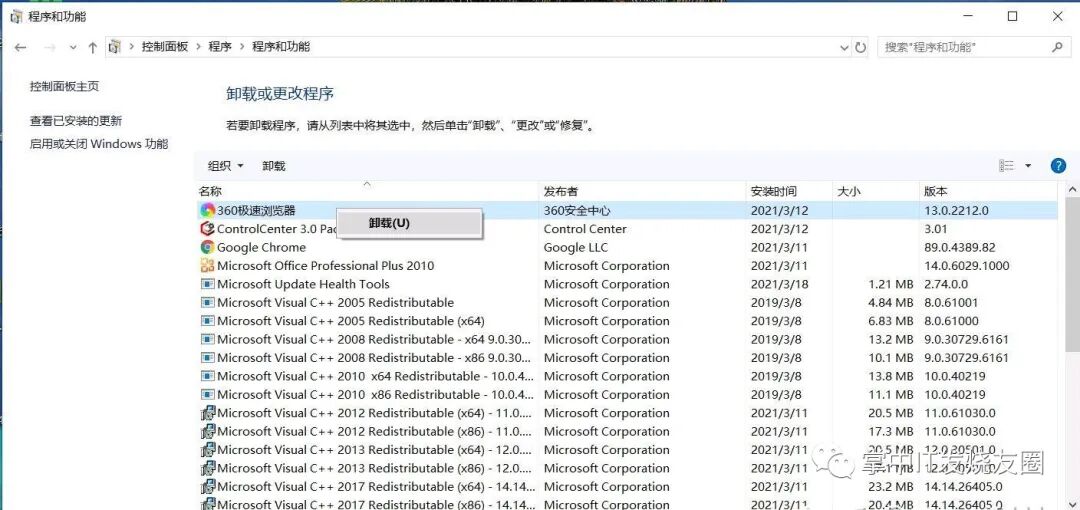The image size is (1080, 510).
Task: Click the list scrollbar up arrow
Action: (x=1072, y=190)
